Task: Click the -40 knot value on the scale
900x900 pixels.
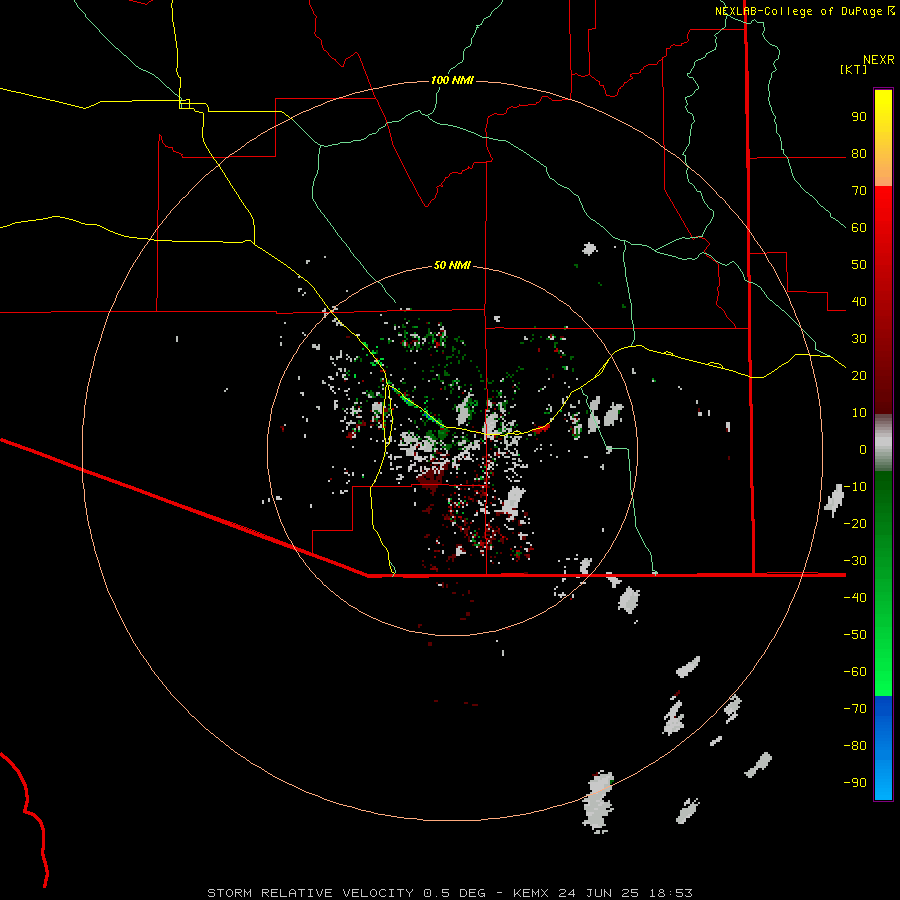Action: [x=855, y=598]
